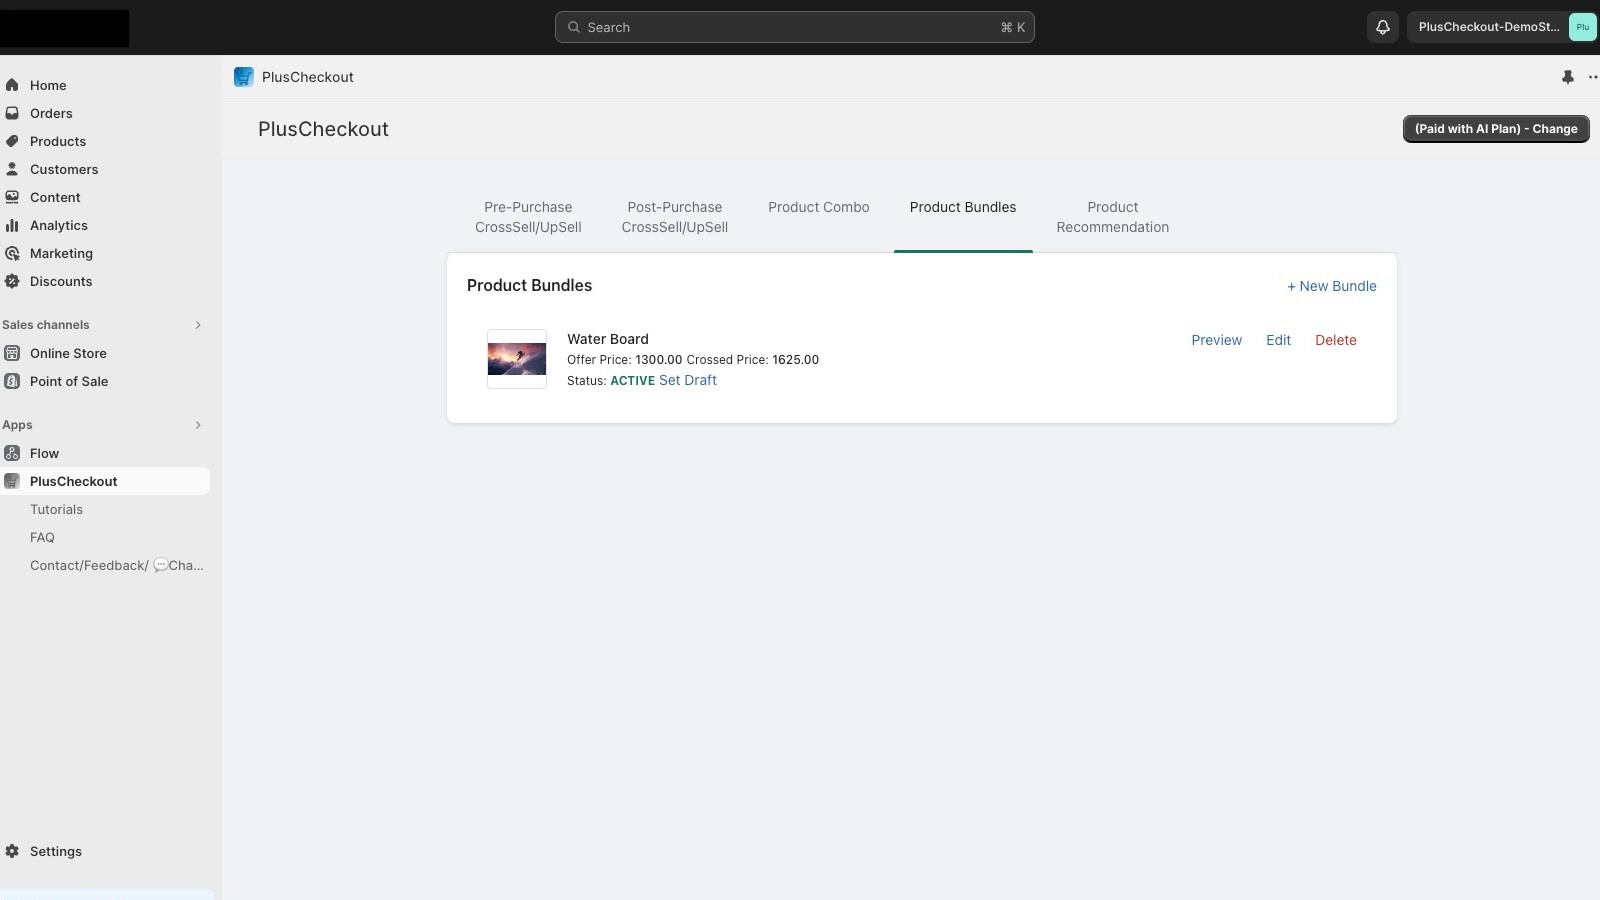Open the Pre-Purchase CrossSell/UpSell tab

coord(528,217)
